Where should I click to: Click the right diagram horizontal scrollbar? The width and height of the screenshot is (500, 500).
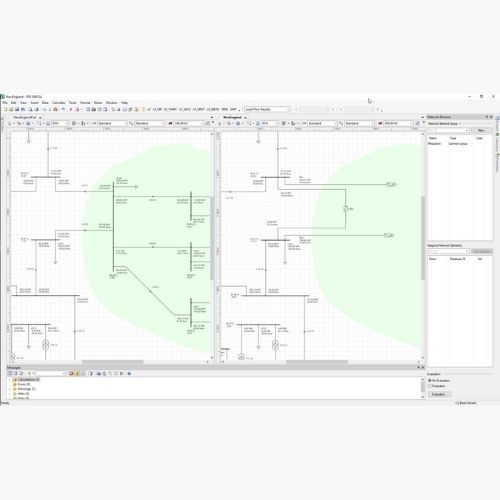(x=317, y=362)
